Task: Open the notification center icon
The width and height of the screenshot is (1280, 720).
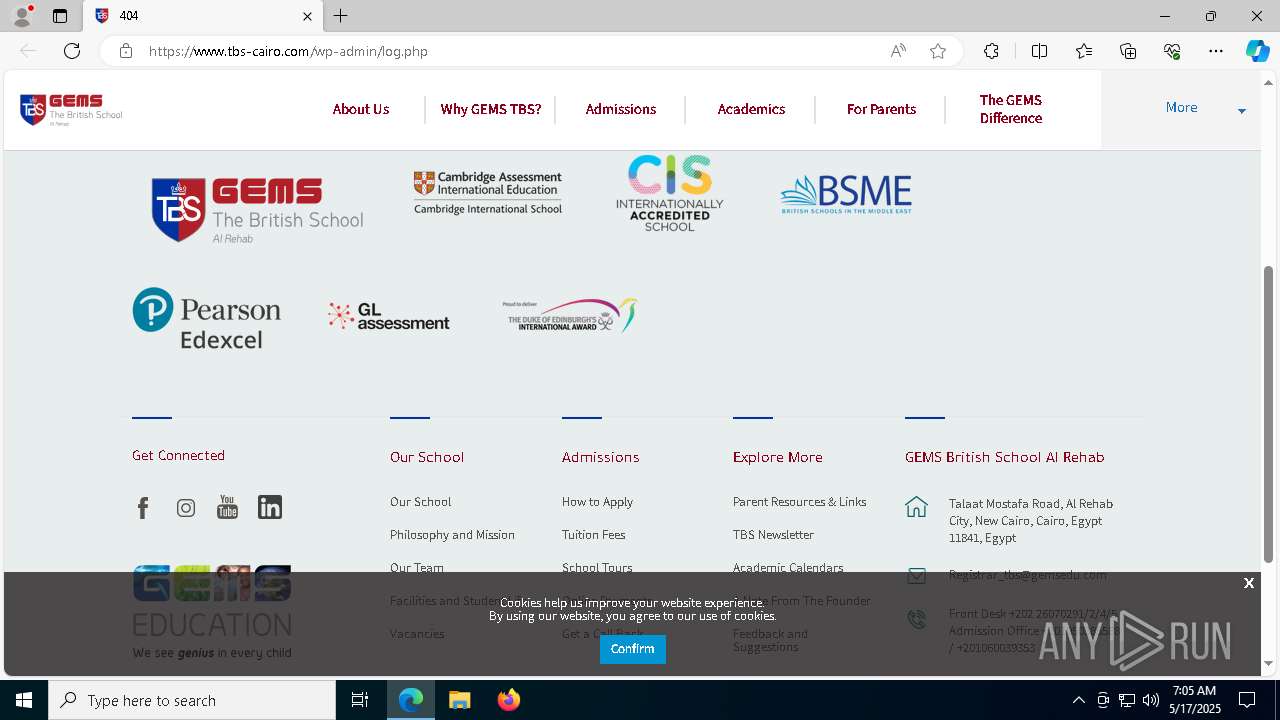Action: pos(1247,700)
